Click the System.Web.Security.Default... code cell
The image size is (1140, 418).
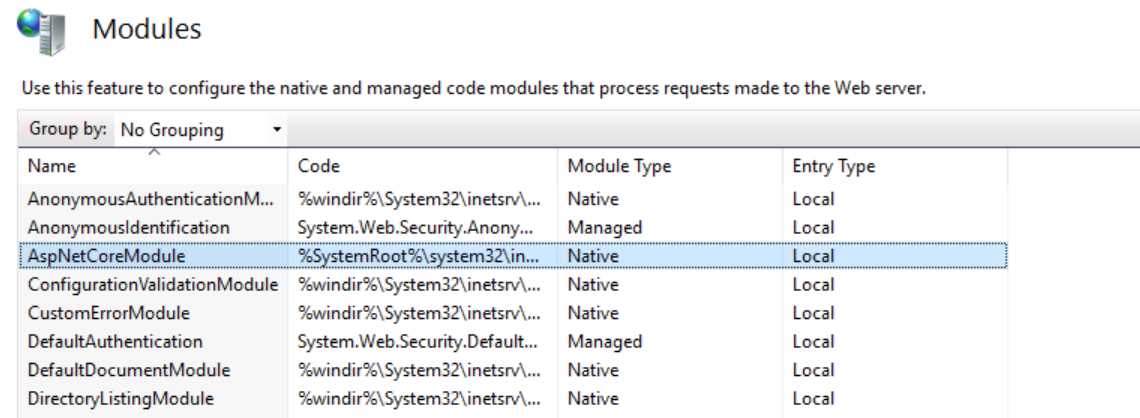(x=418, y=342)
